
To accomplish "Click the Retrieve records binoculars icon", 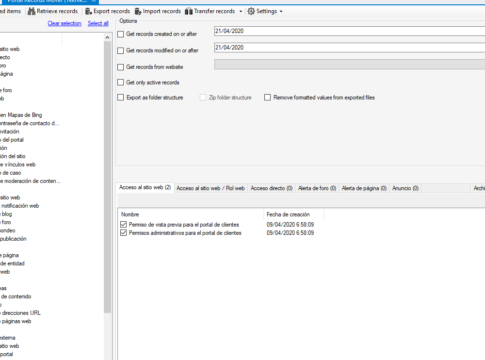I will [31, 11].
